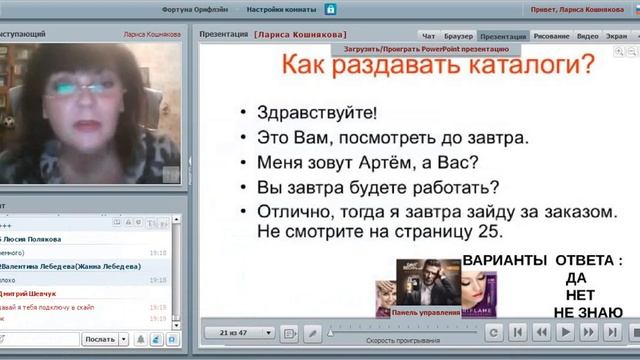The height and width of the screenshot is (360, 640).
Task: Jump to the first slide
Action: (x=517, y=333)
